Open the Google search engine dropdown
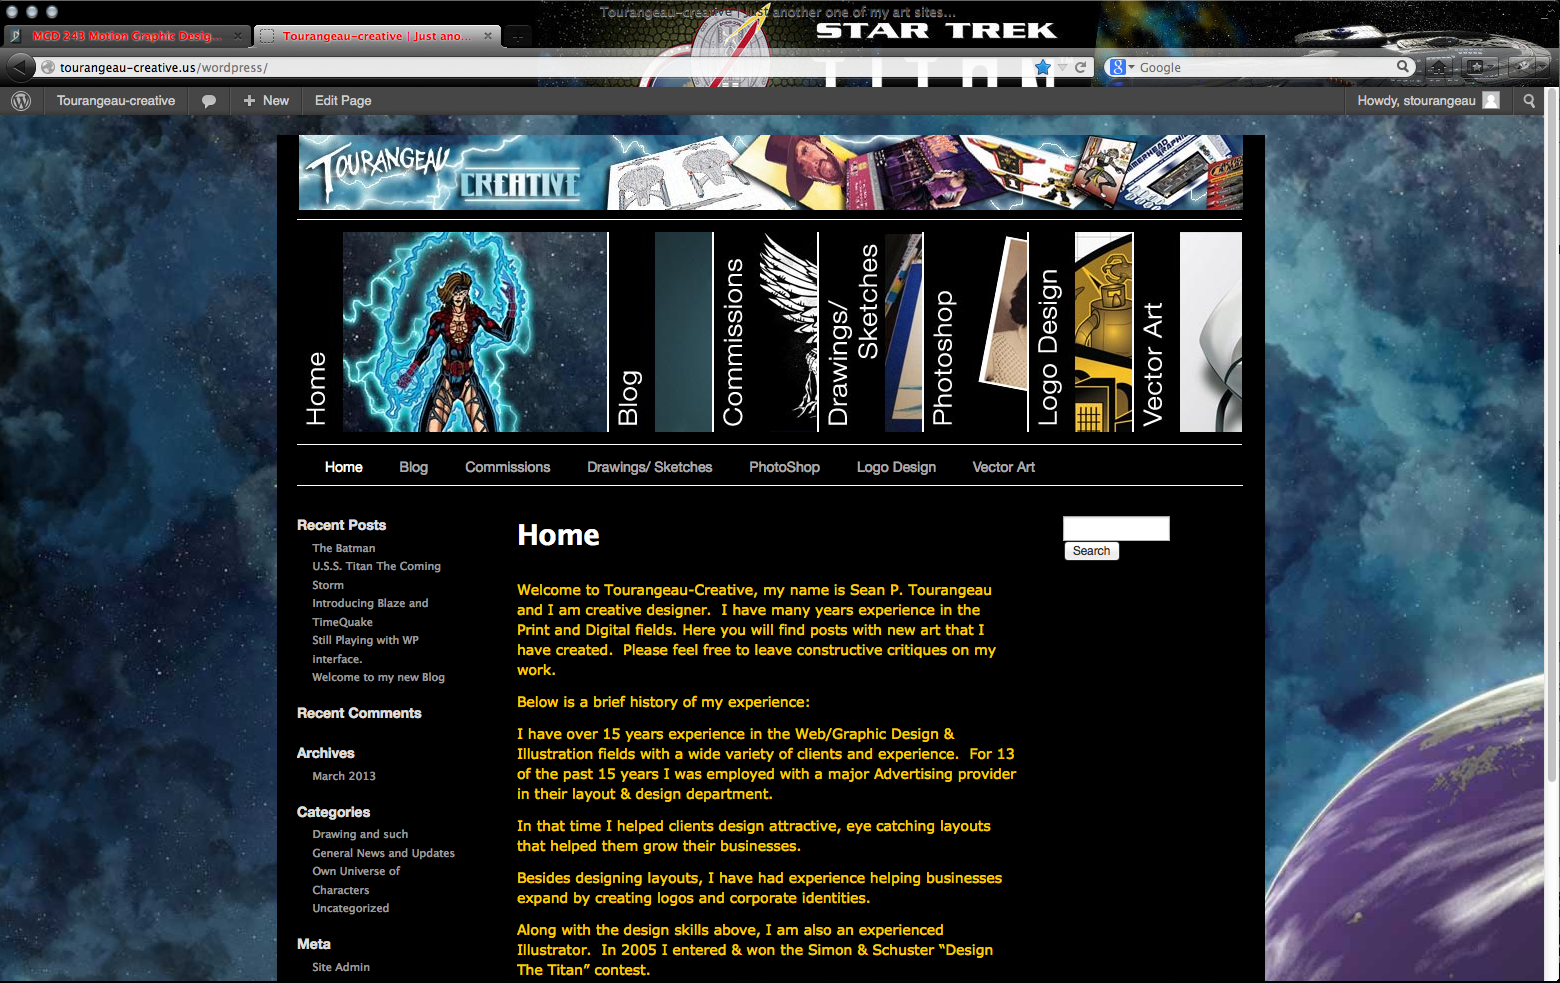This screenshot has height=983, width=1560. tap(1122, 67)
